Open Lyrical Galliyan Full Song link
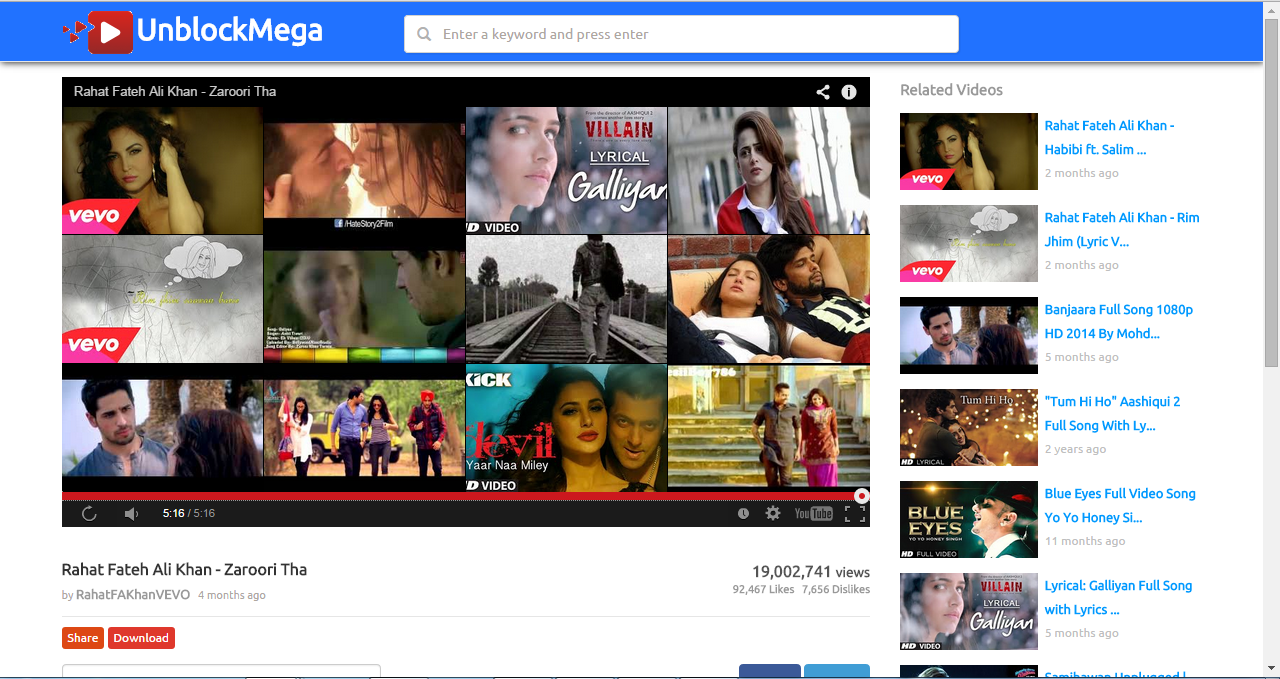 (1118, 597)
